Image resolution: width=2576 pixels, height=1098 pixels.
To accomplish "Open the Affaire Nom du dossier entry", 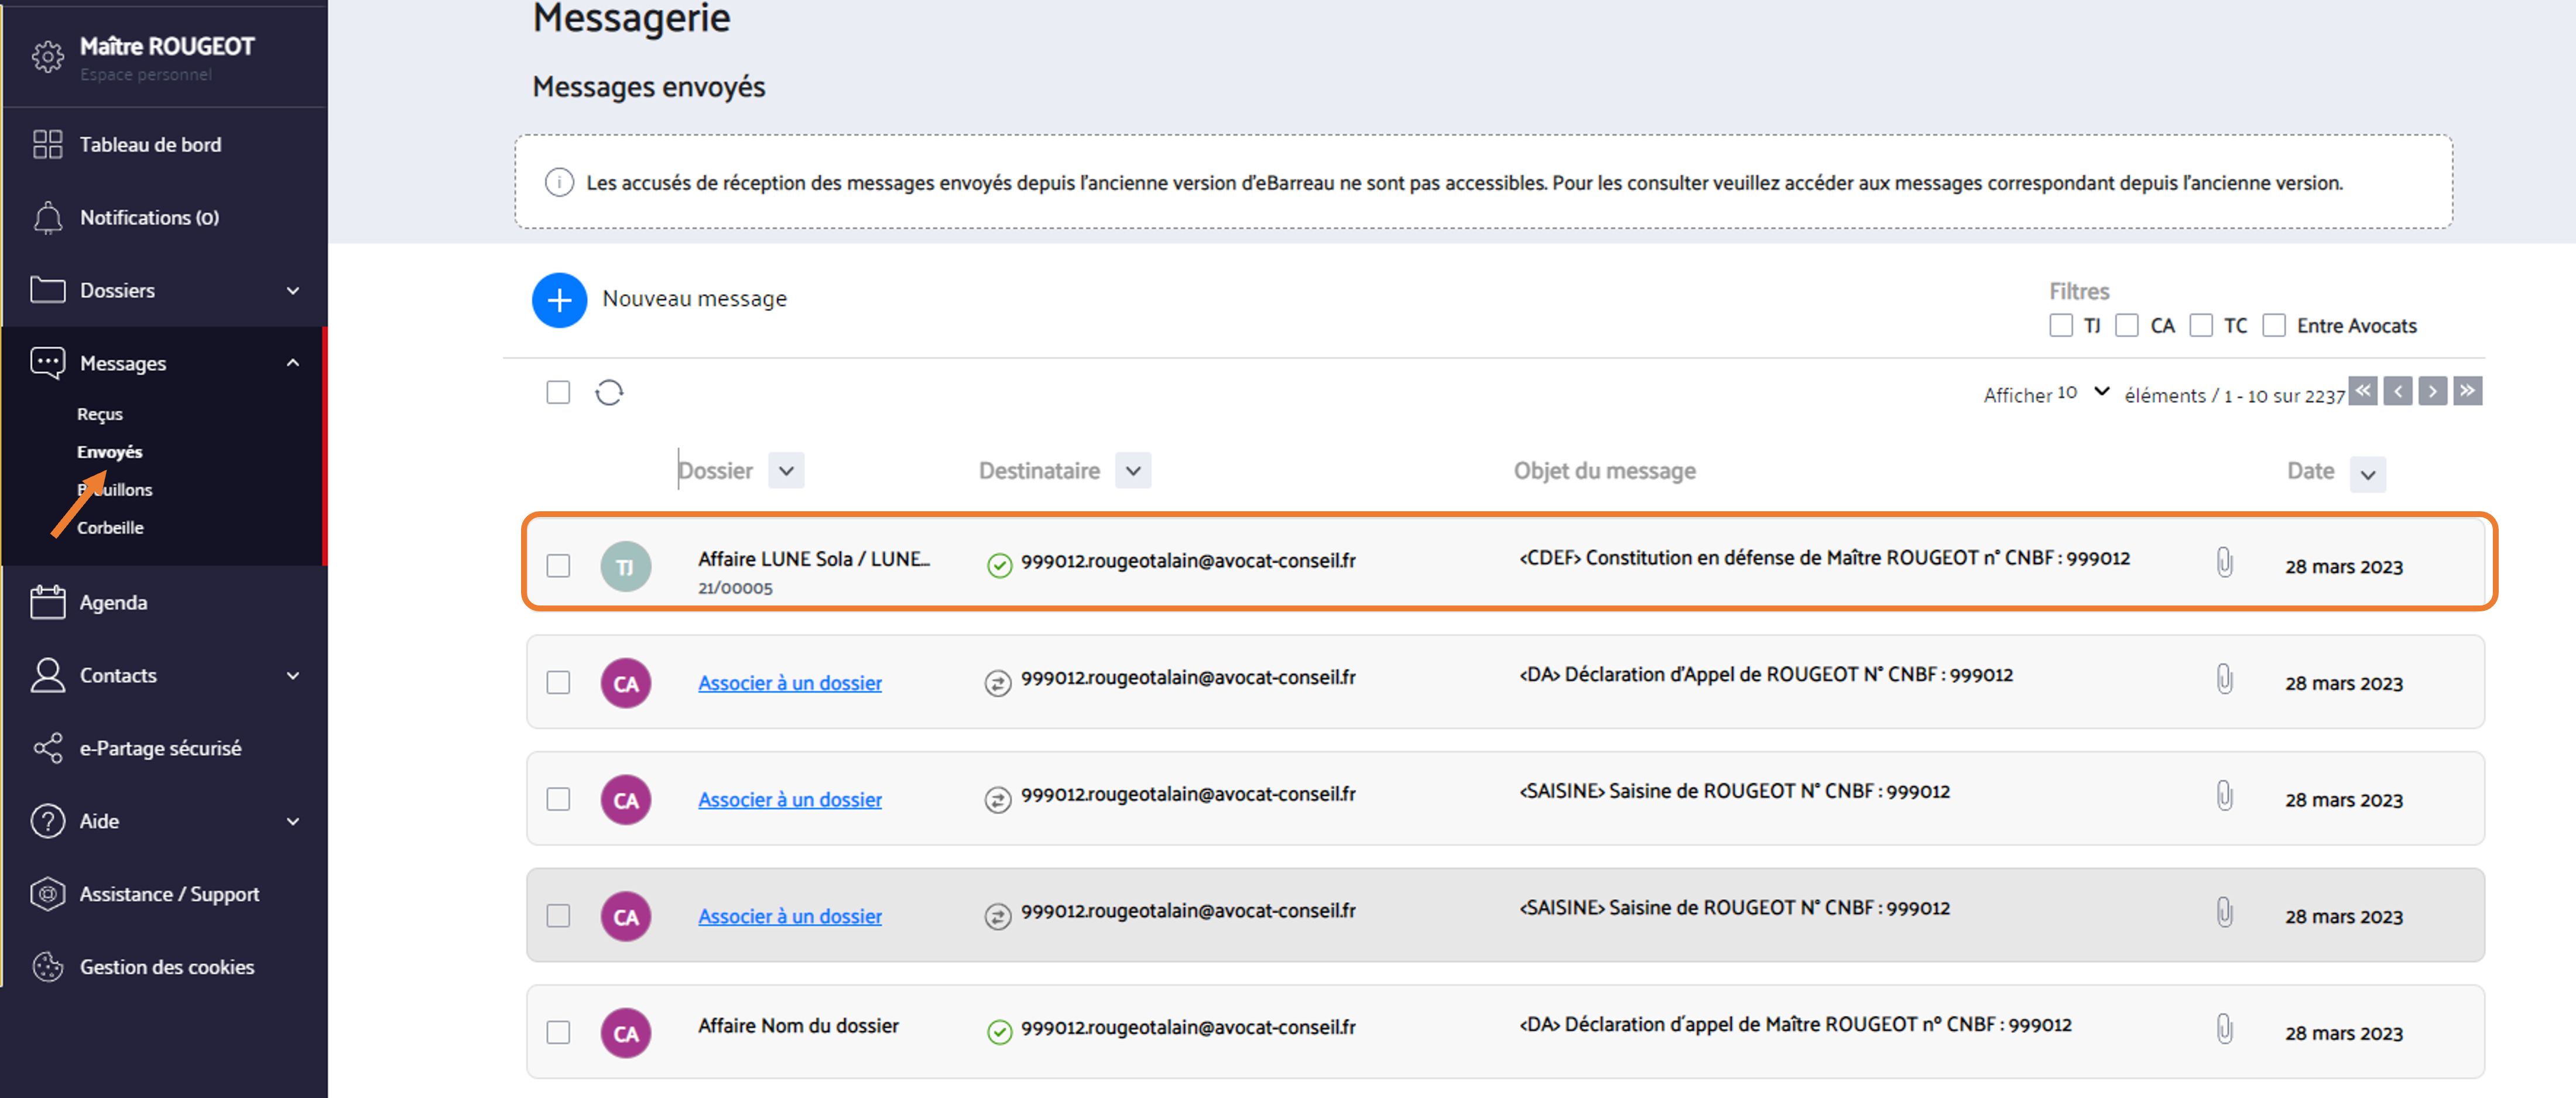I will click(798, 1026).
